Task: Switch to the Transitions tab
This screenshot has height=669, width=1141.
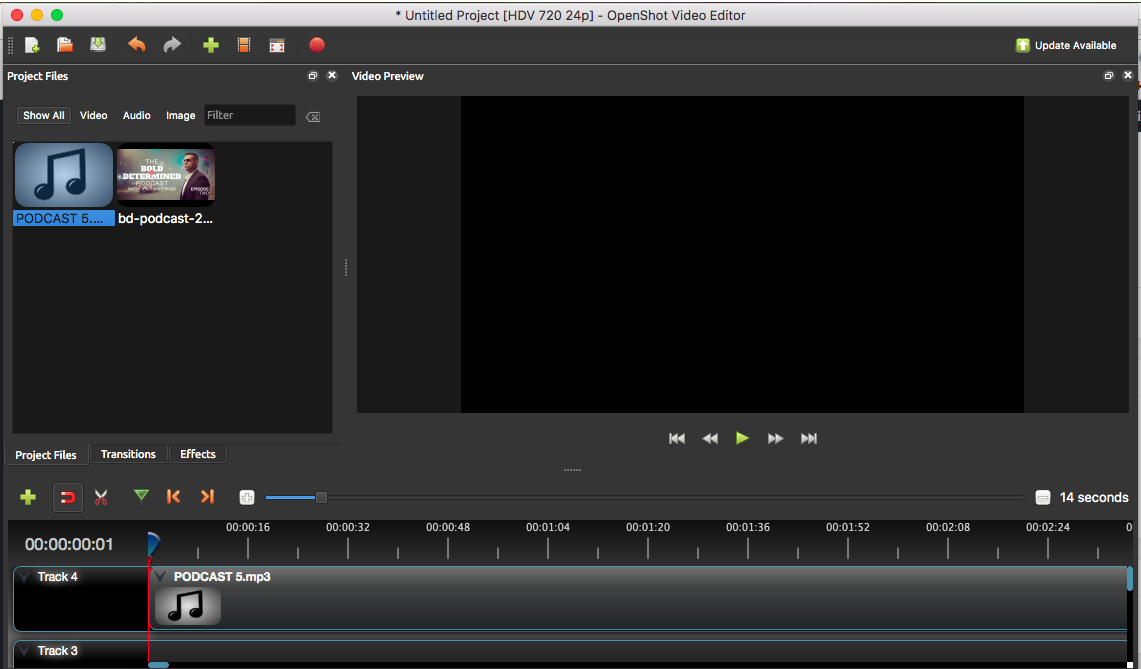Action: [x=128, y=454]
